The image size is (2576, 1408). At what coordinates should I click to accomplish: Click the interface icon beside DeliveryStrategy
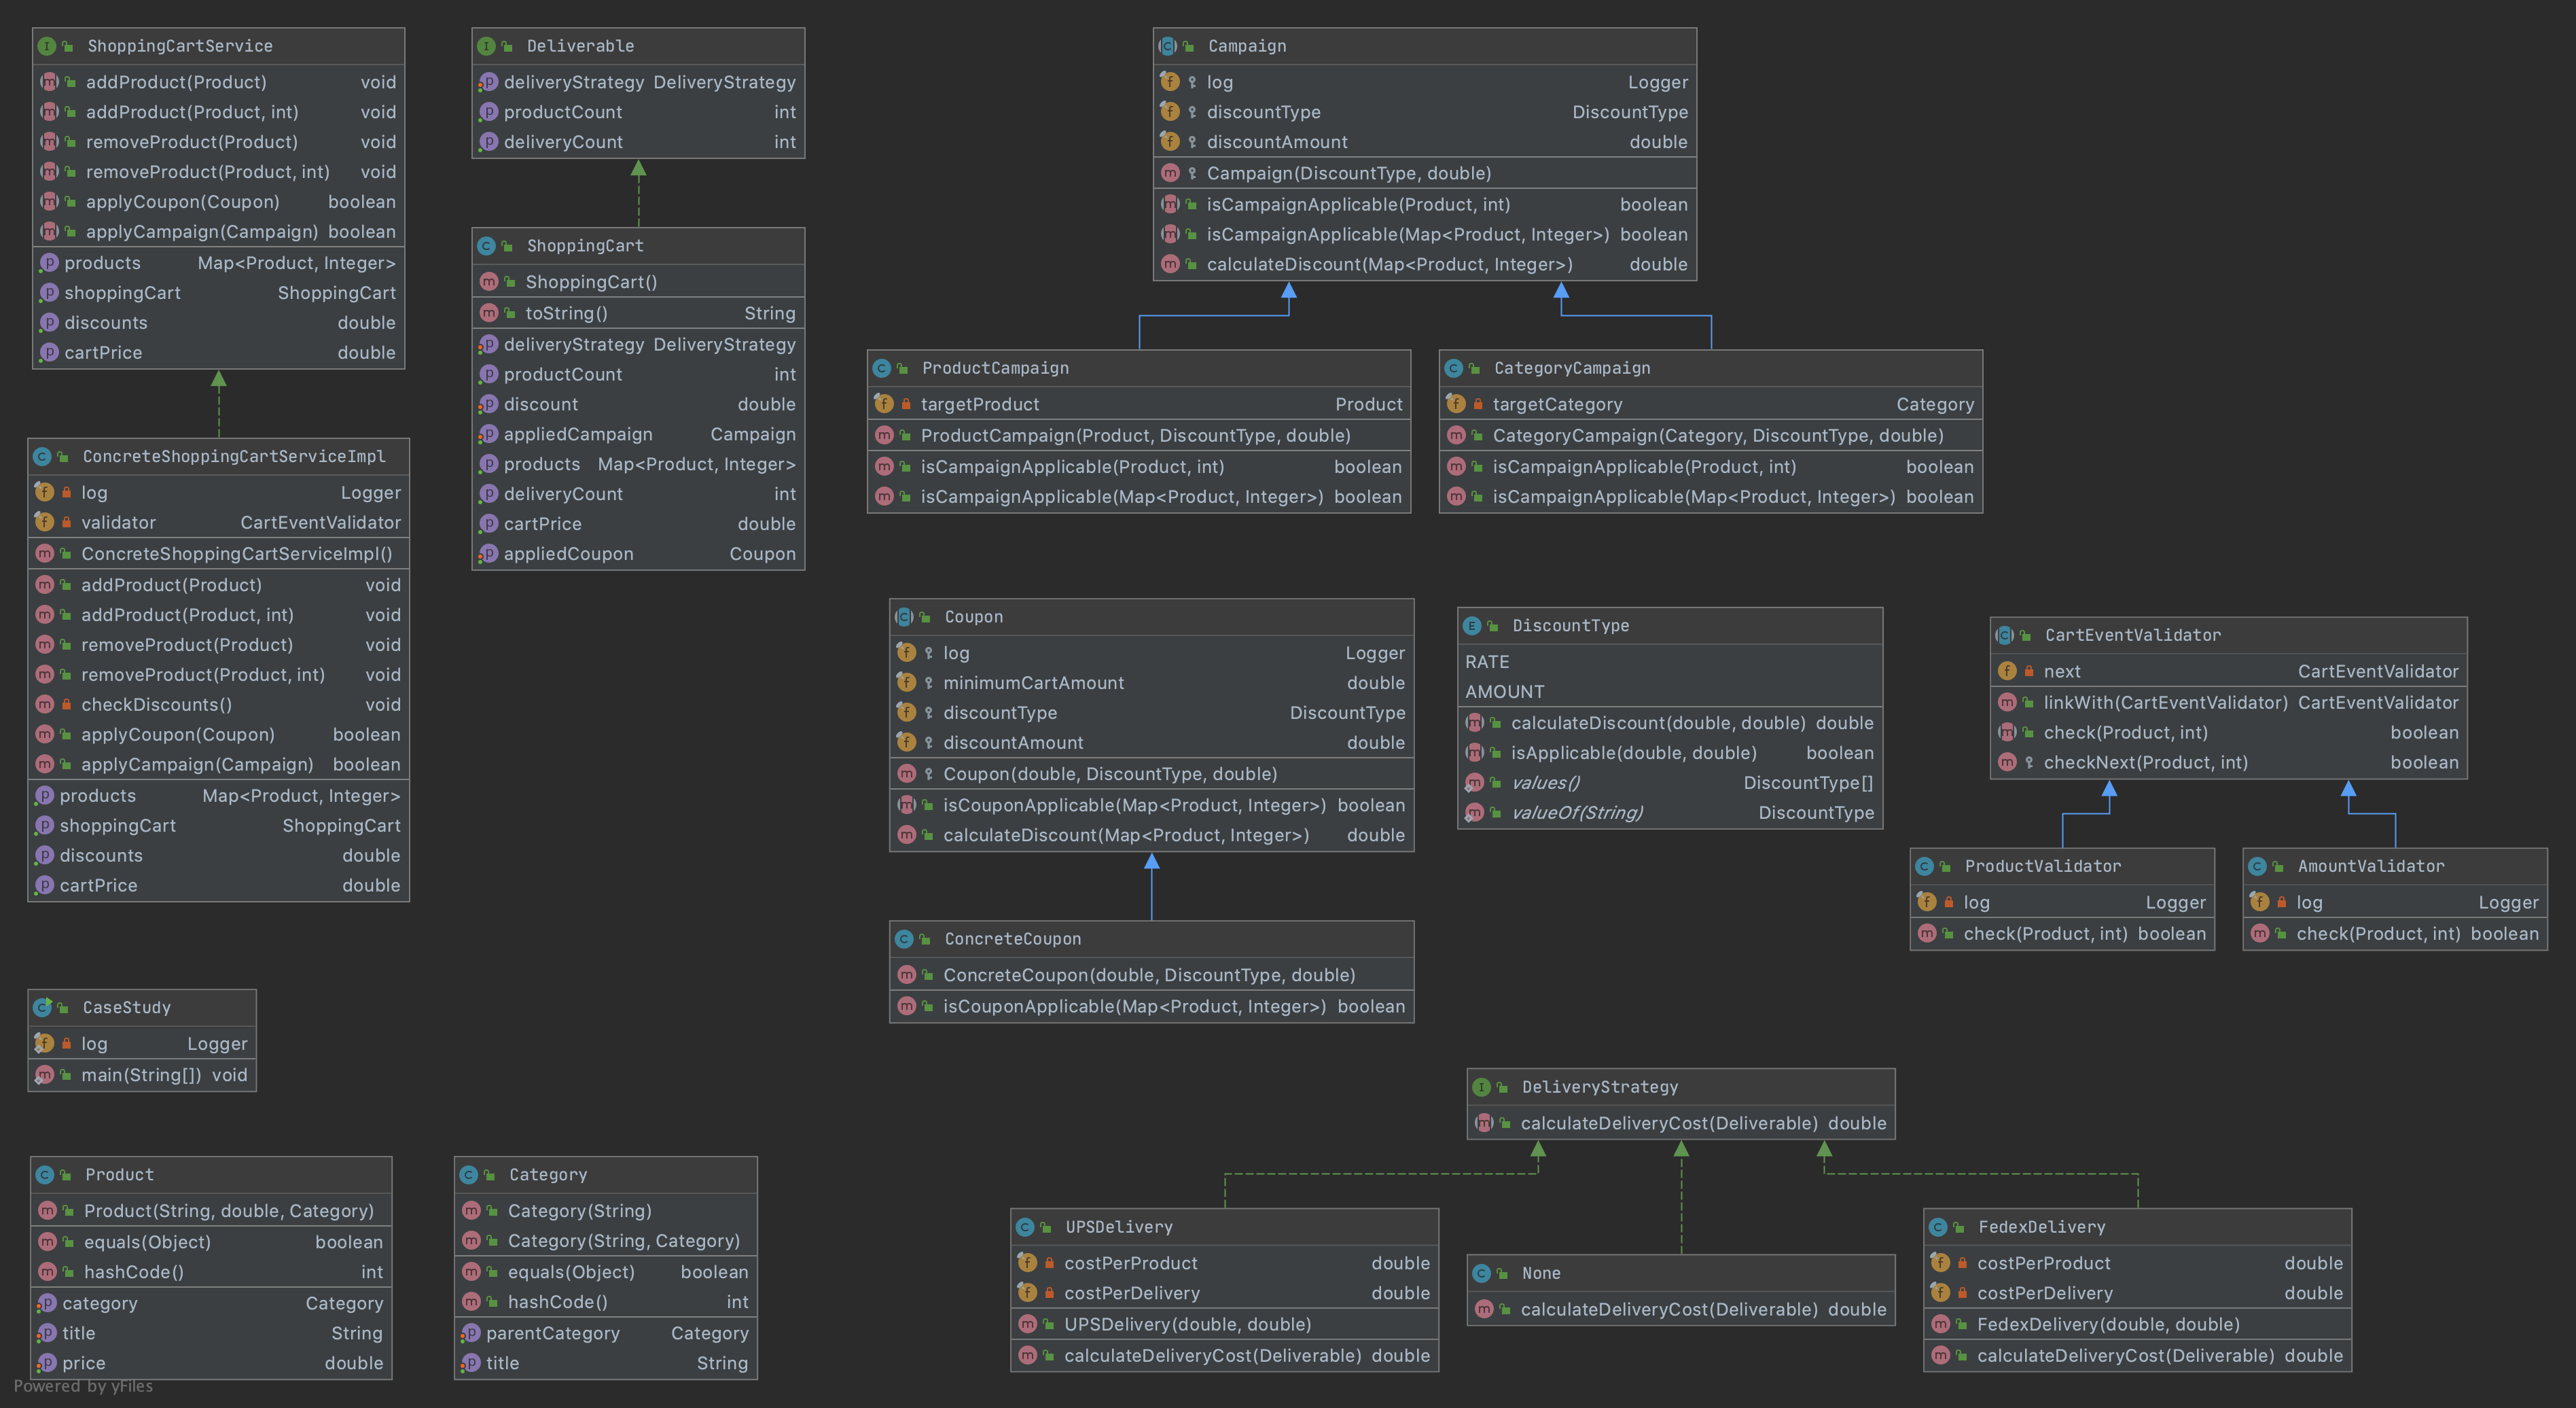(x=1481, y=1087)
